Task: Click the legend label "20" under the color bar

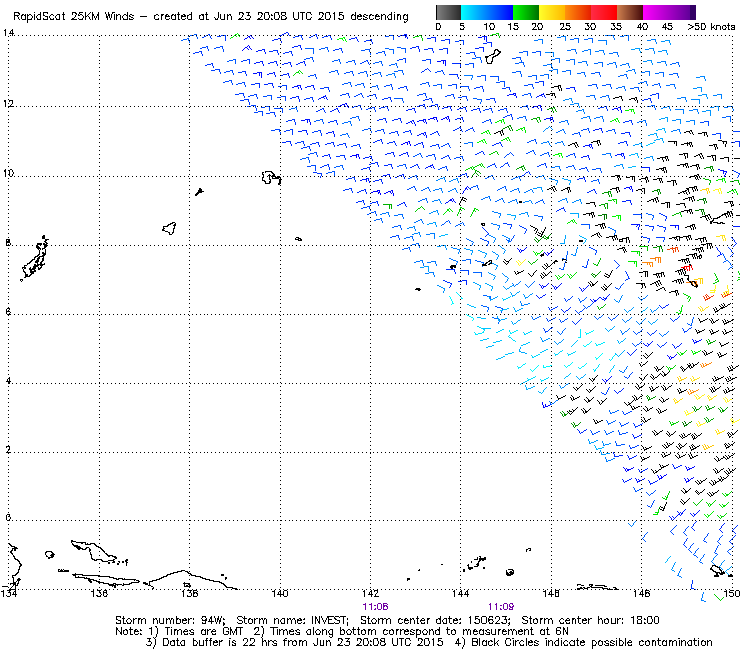Action: 537,26
